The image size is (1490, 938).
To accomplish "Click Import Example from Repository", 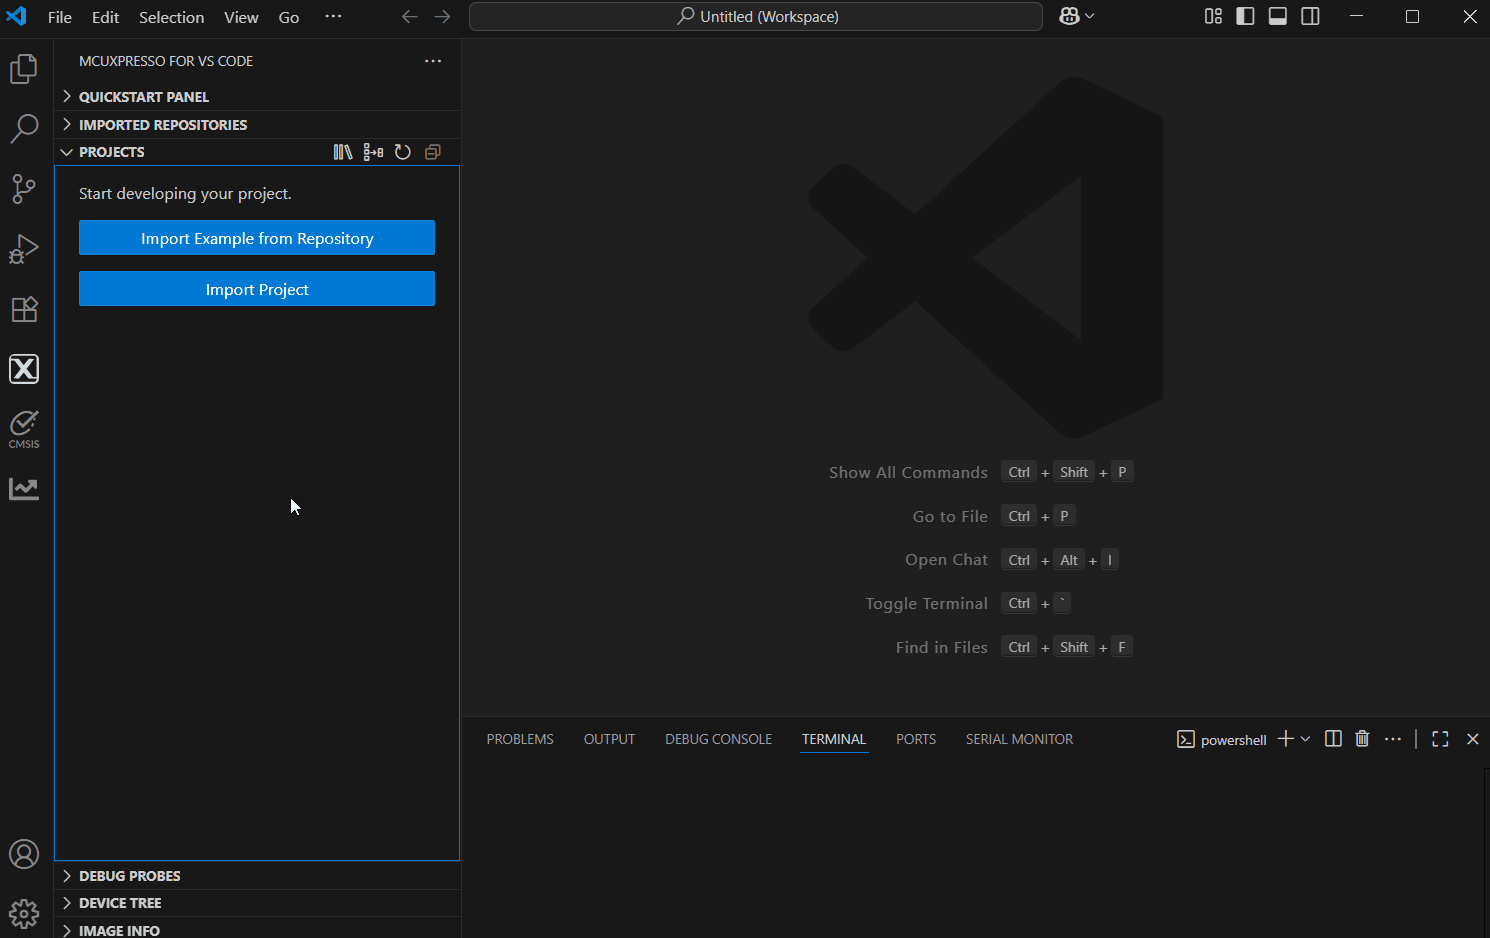I will coord(256,238).
